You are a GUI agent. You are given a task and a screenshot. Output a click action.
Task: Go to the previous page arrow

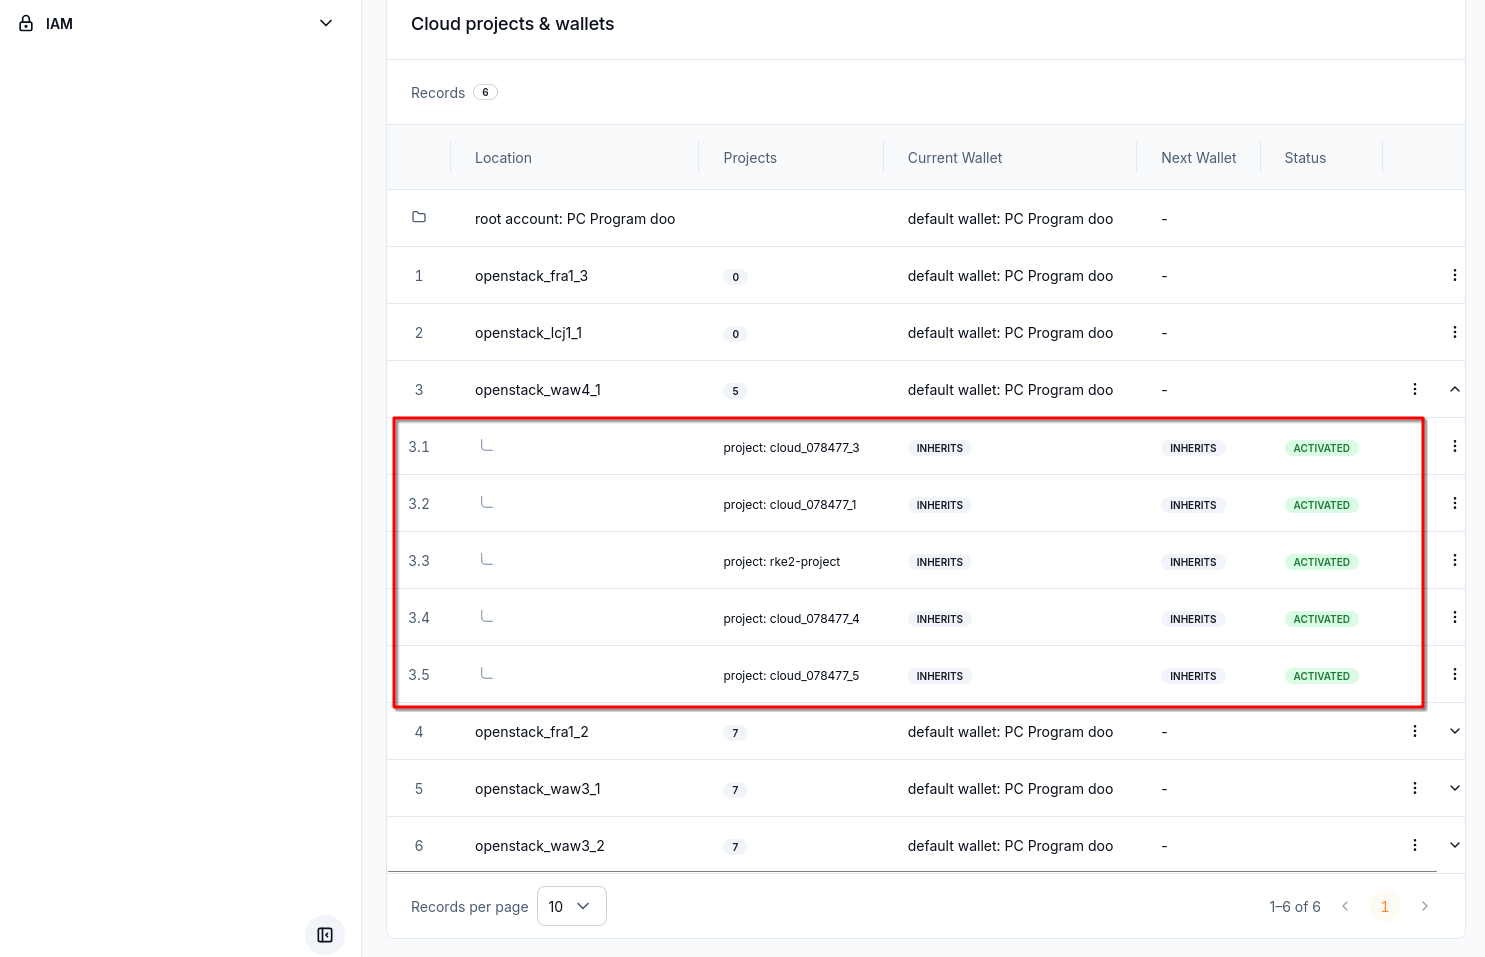pyautogui.click(x=1345, y=906)
